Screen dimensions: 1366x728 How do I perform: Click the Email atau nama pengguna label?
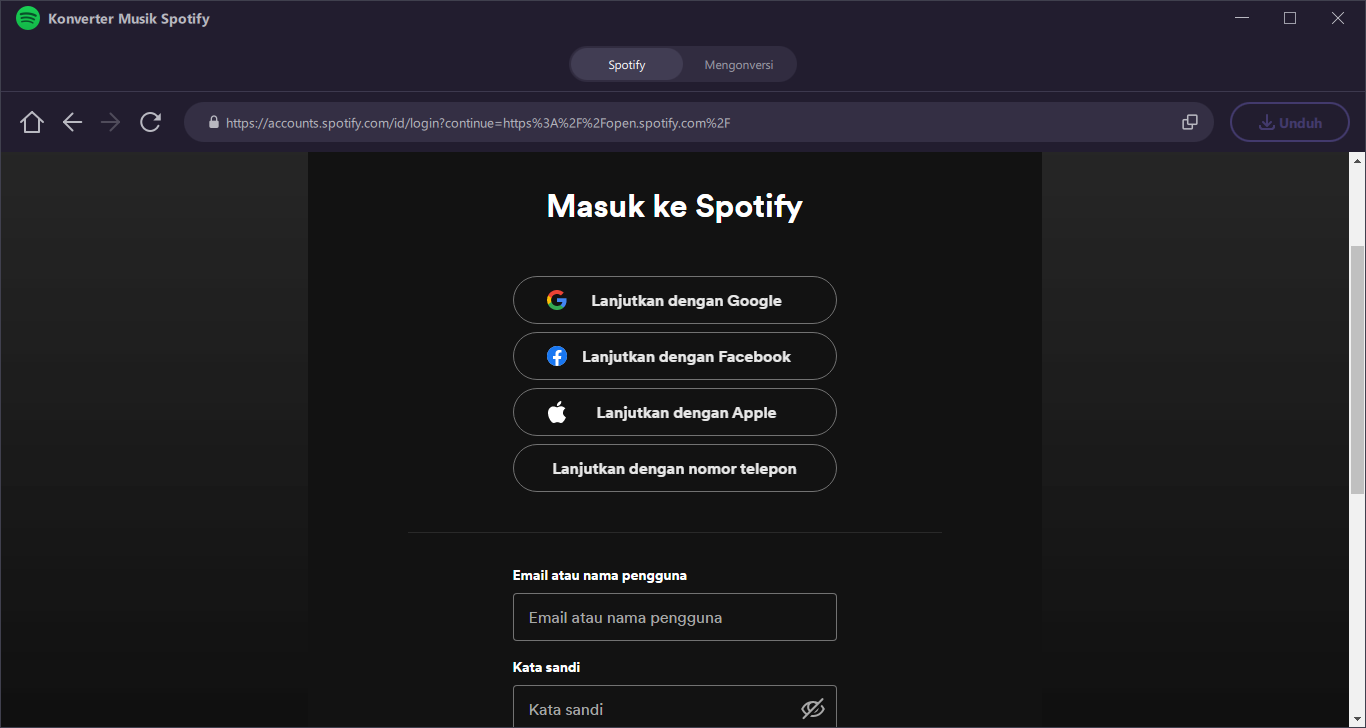click(x=600, y=575)
